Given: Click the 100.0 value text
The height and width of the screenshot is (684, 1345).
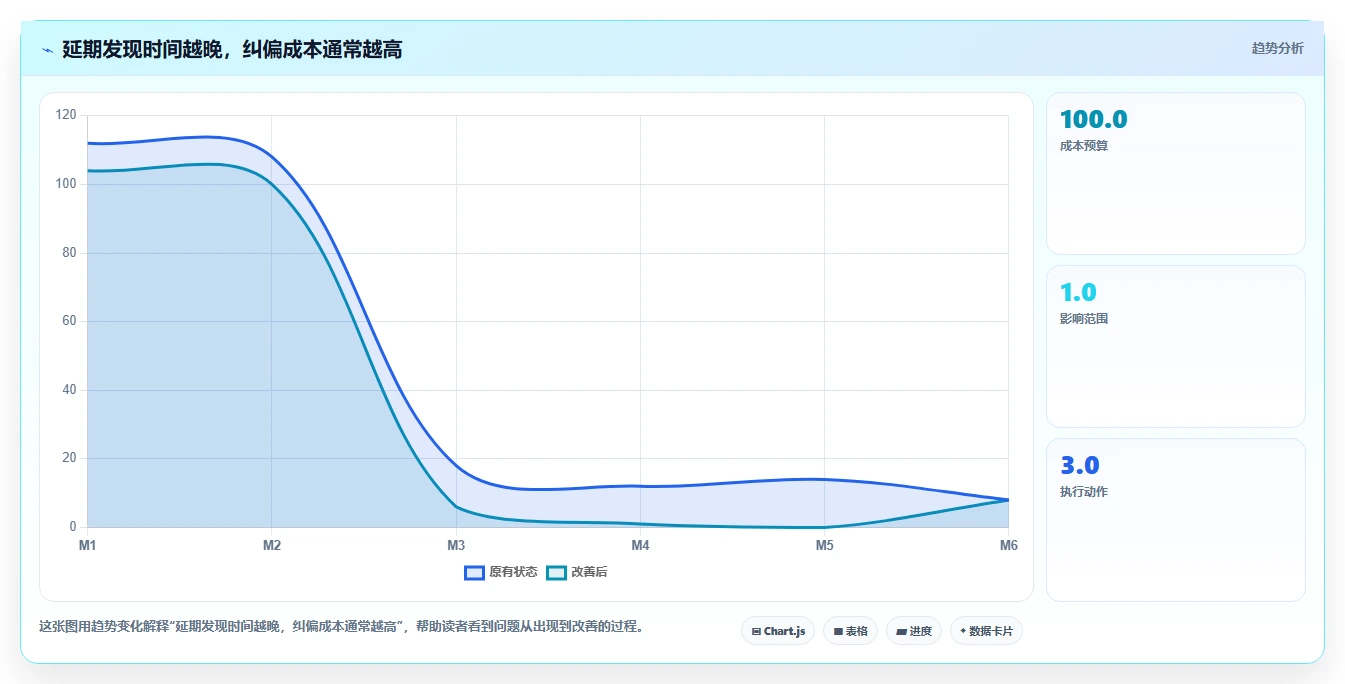Looking at the screenshot, I should click(x=1094, y=120).
